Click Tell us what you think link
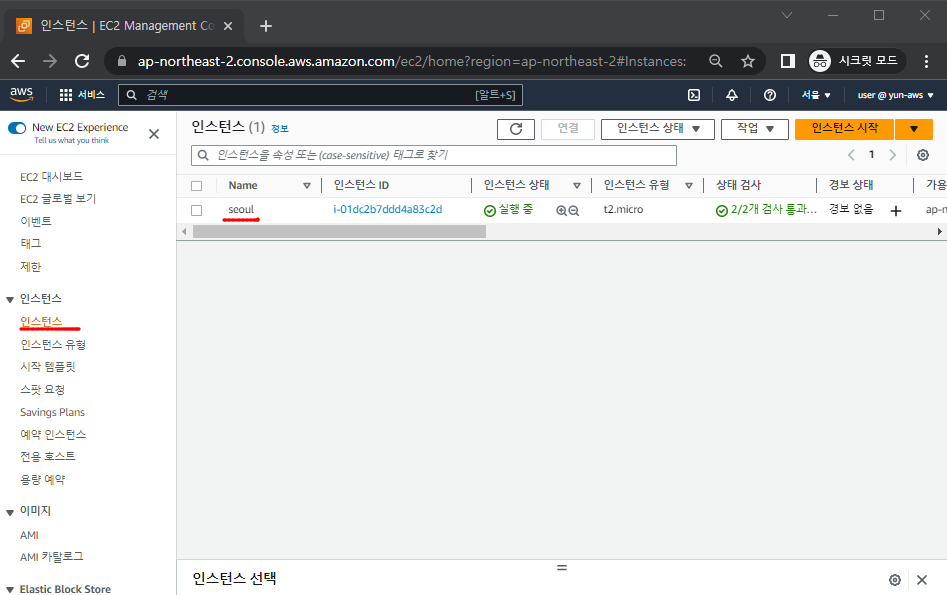The image size is (947, 595). [x=71, y=140]
